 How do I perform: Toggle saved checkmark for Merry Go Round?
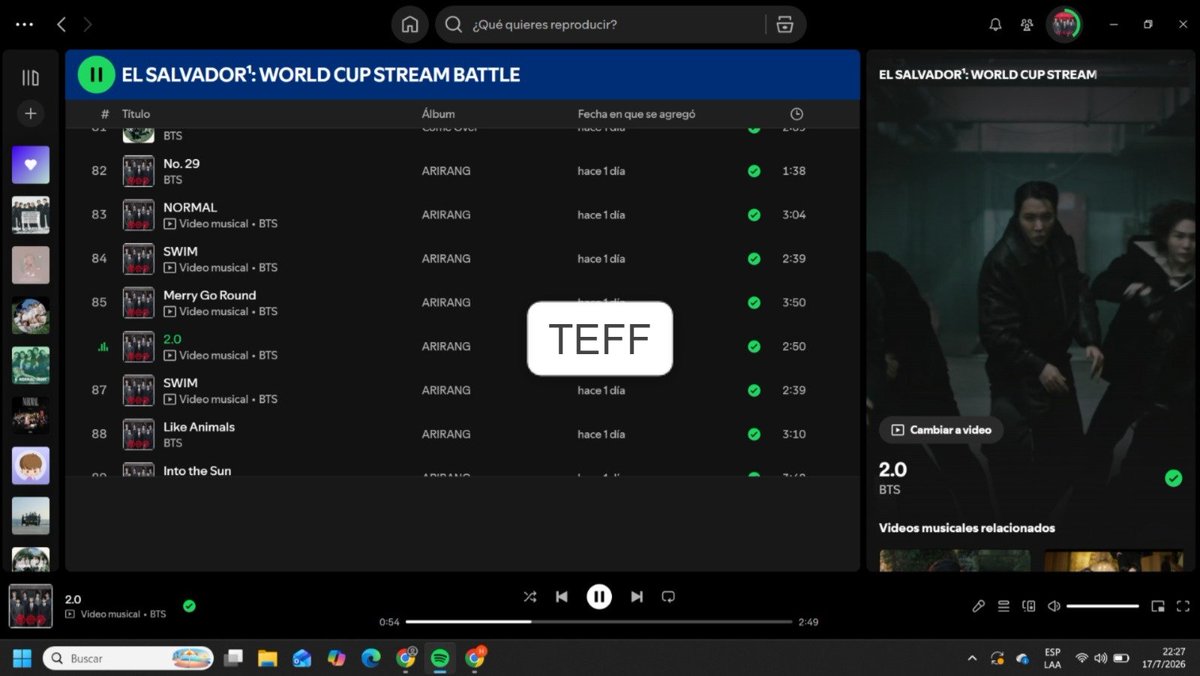pos(754,303)
